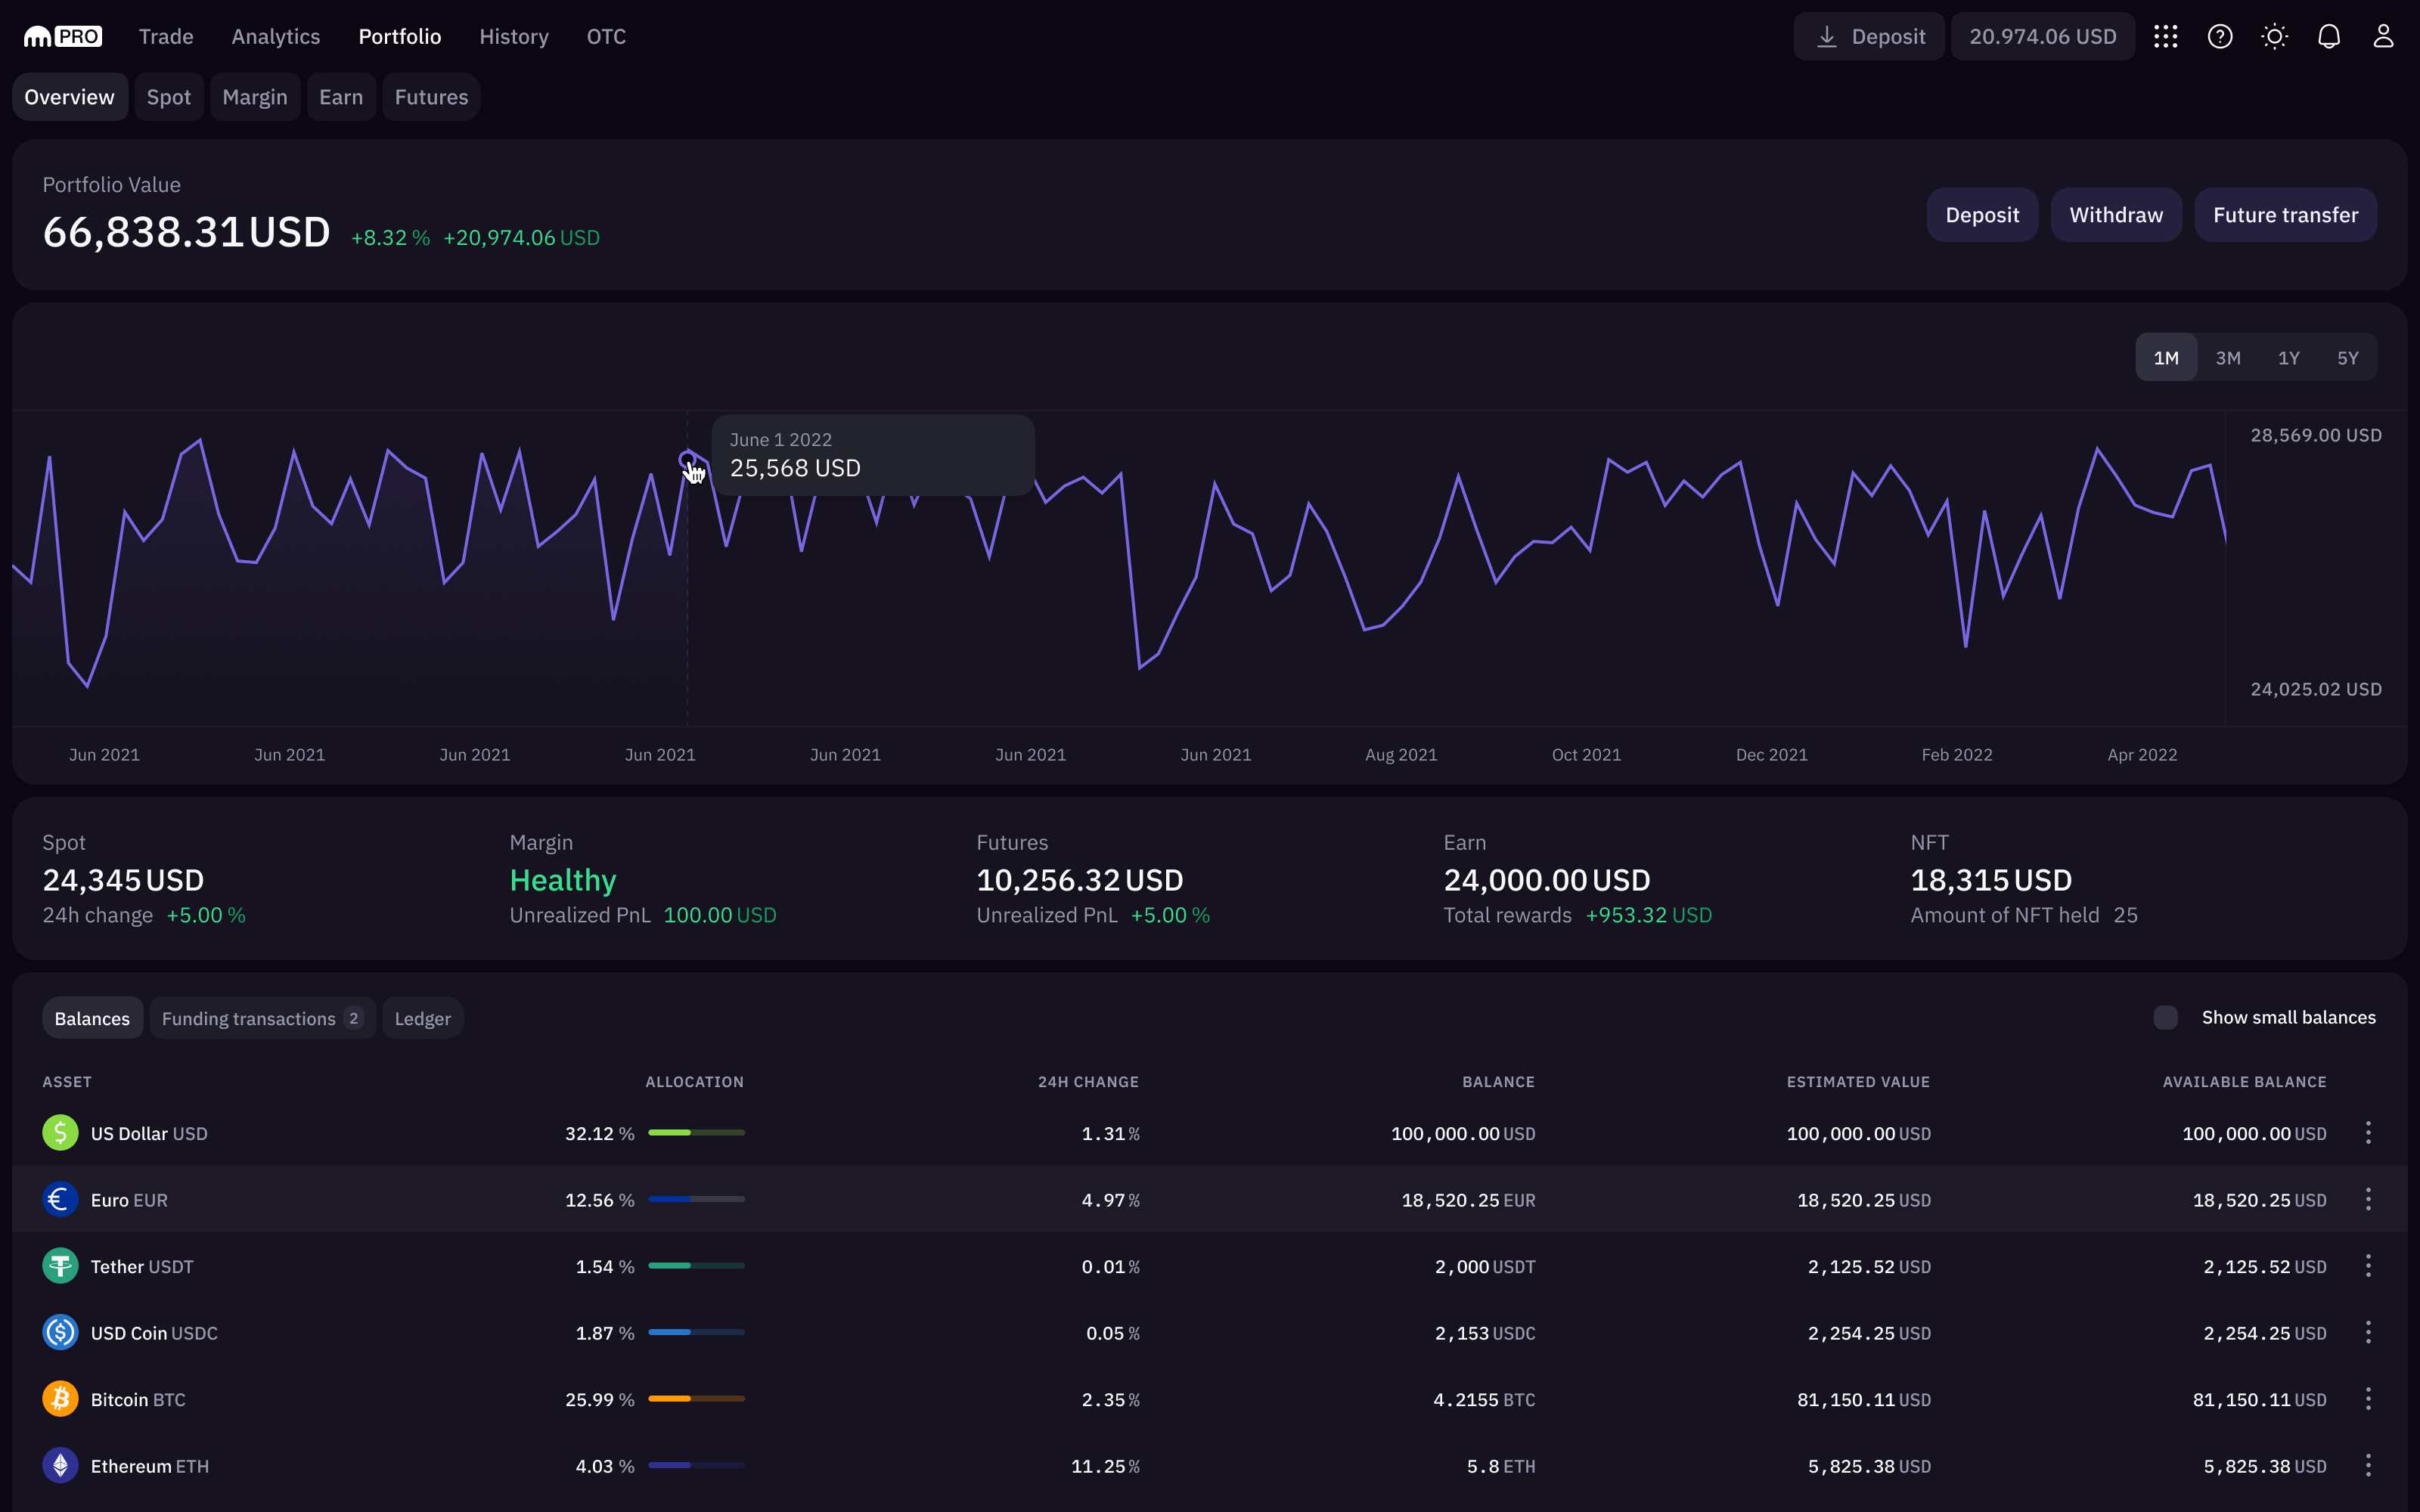This screenshot has height=1512, width=2420.
Task: Select the 3M chart range
Action: (x=2228, y=358)
